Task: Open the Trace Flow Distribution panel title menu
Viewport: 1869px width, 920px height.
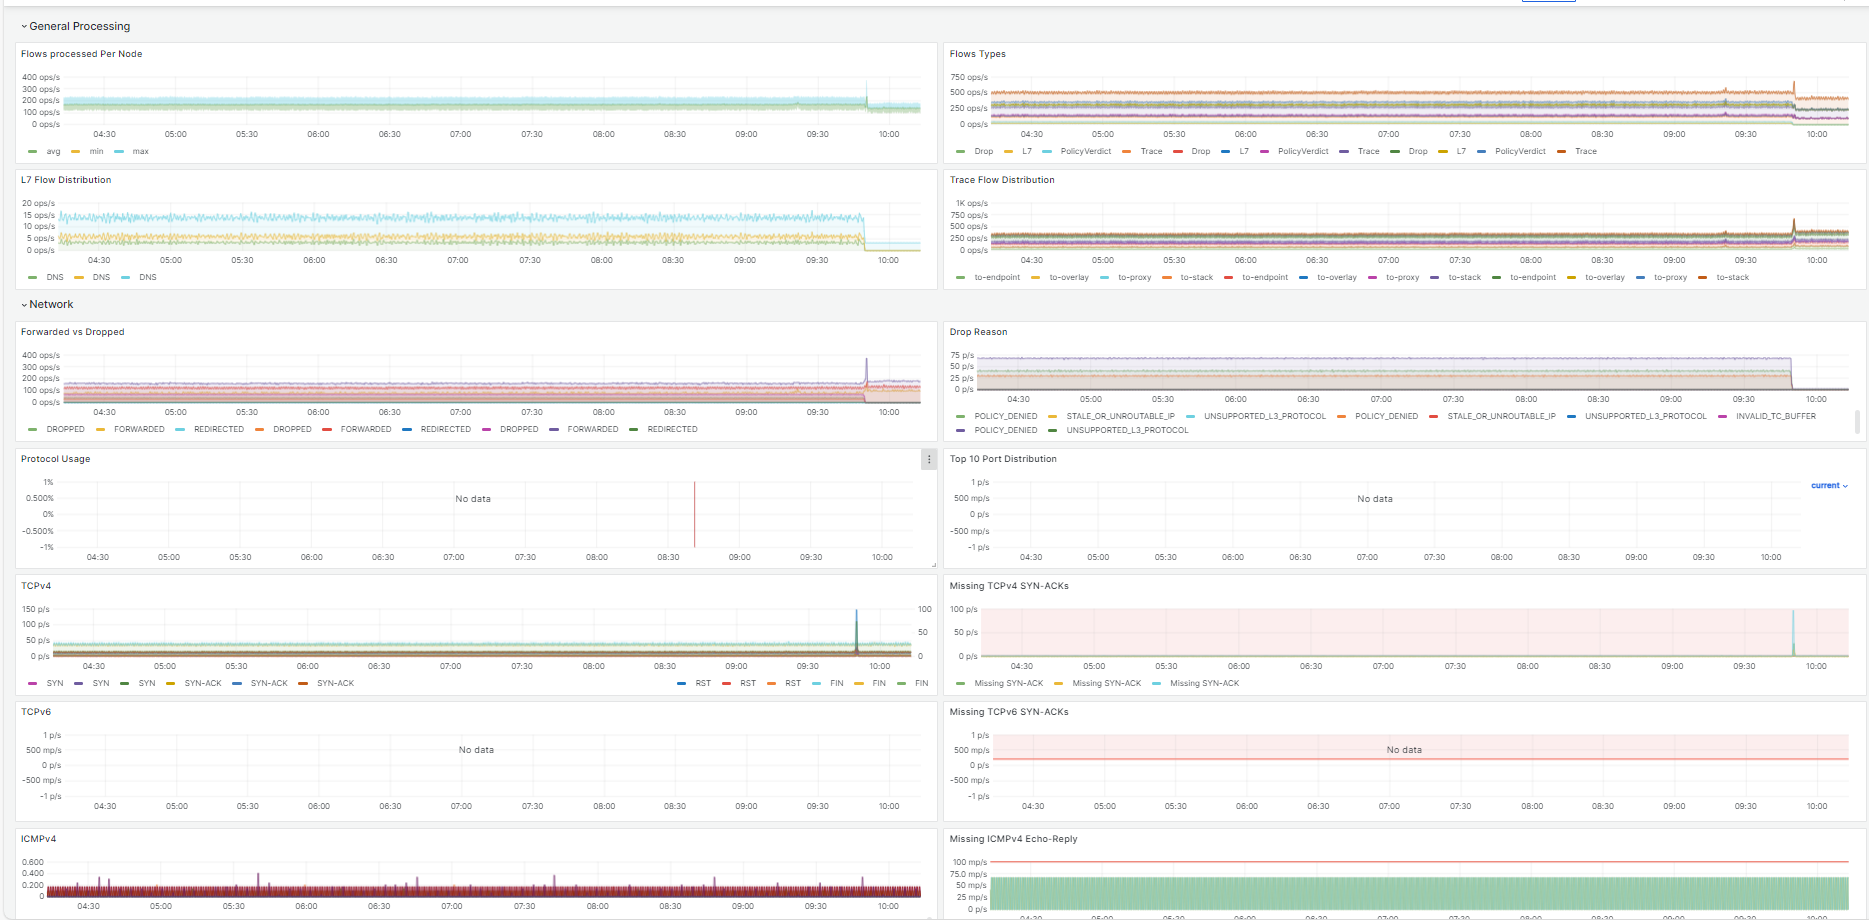Action: coord(1002,180)
